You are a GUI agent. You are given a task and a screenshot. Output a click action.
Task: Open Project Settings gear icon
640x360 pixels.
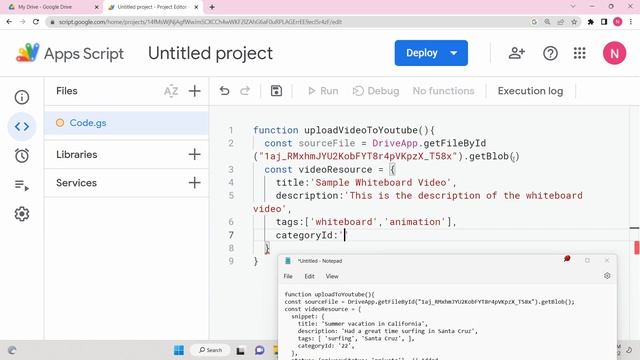22,214
